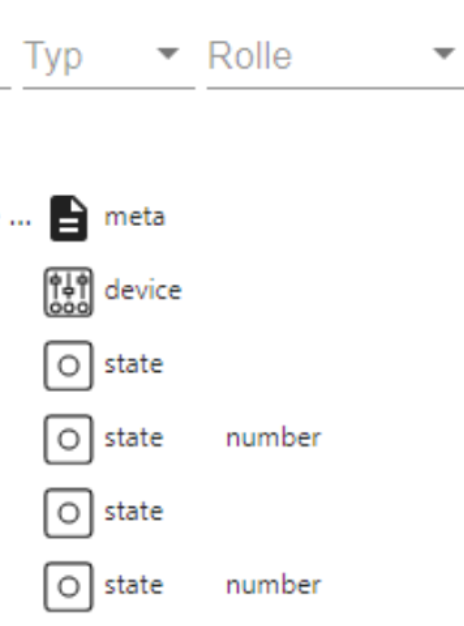The image size is (464, 626).
Task: Click the bottom state type label
Action: (x=134, y=585)
